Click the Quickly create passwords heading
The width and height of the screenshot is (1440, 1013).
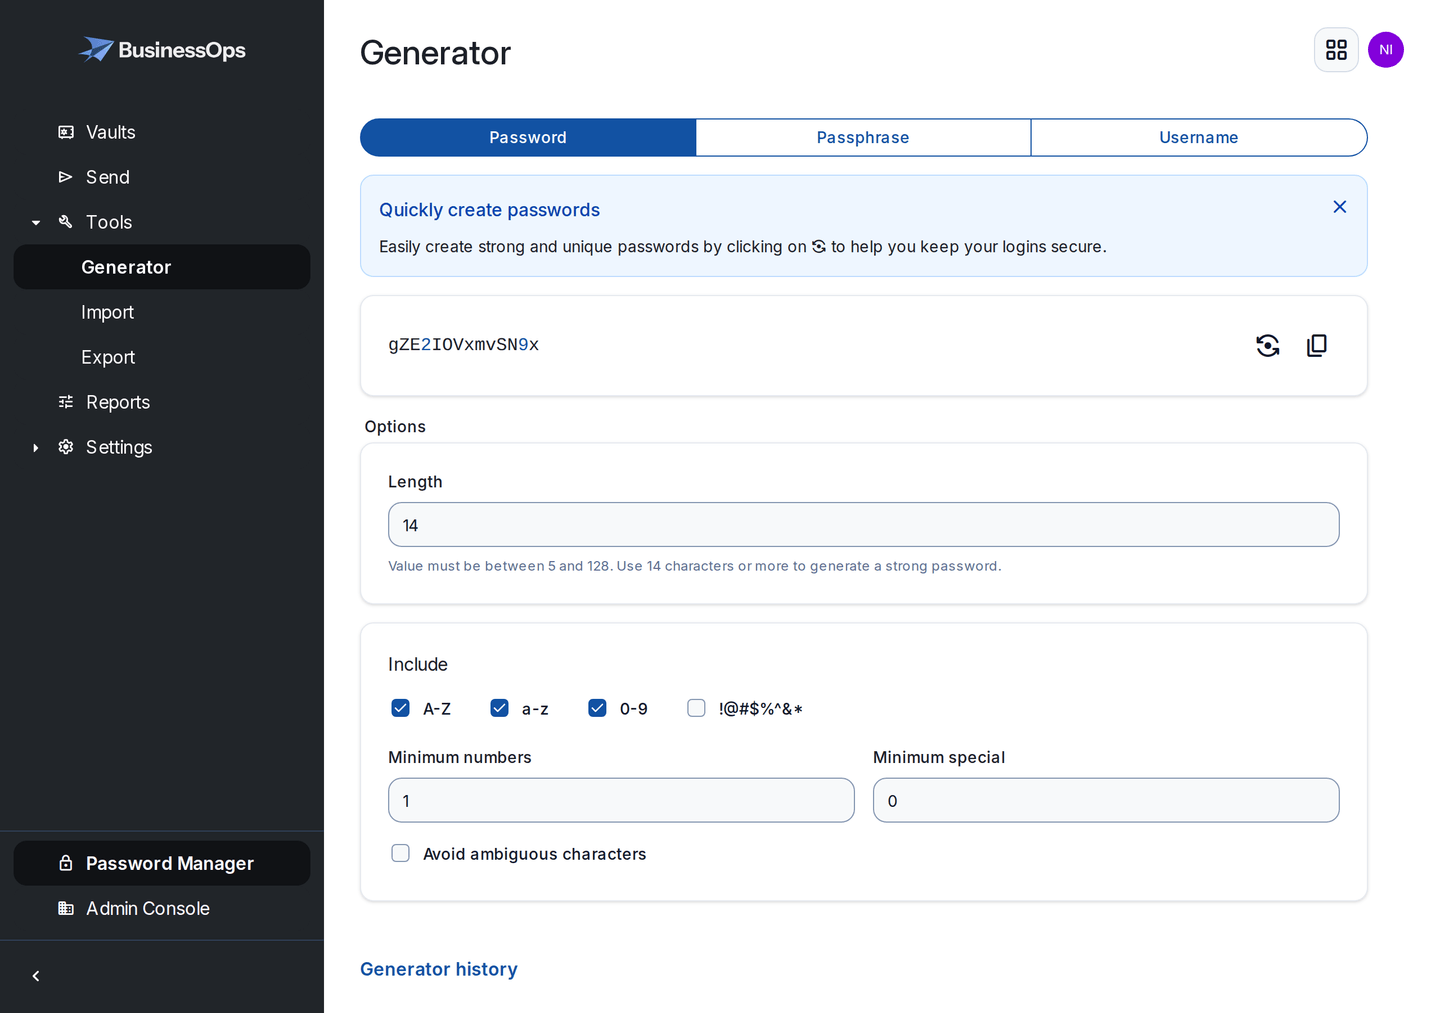tap(489, 210)
